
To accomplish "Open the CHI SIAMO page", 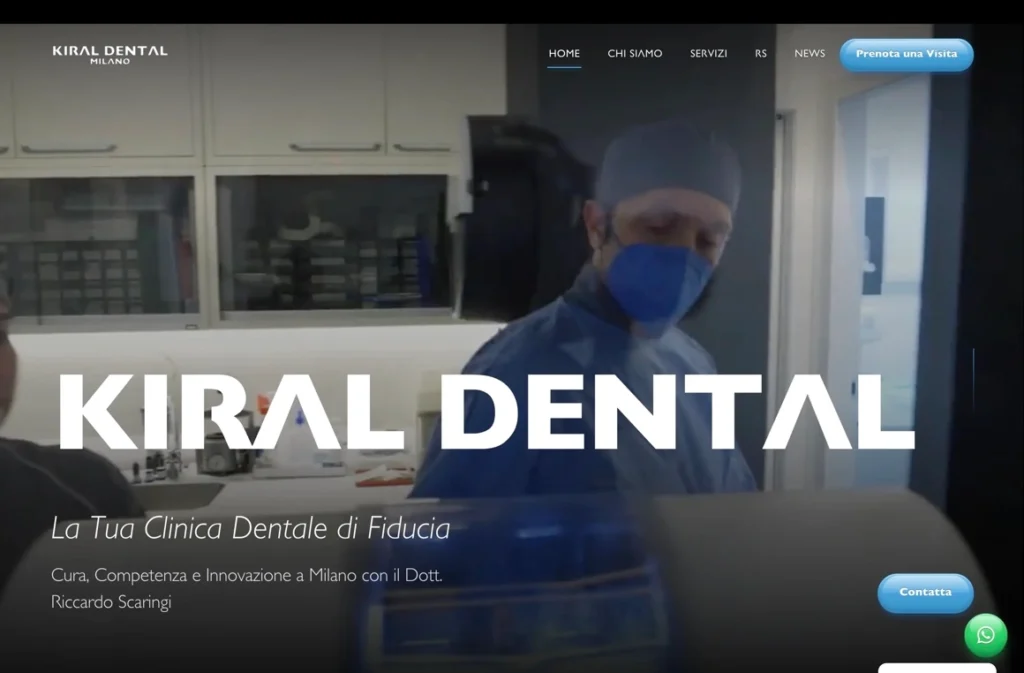I will click(x=635, y=54).
